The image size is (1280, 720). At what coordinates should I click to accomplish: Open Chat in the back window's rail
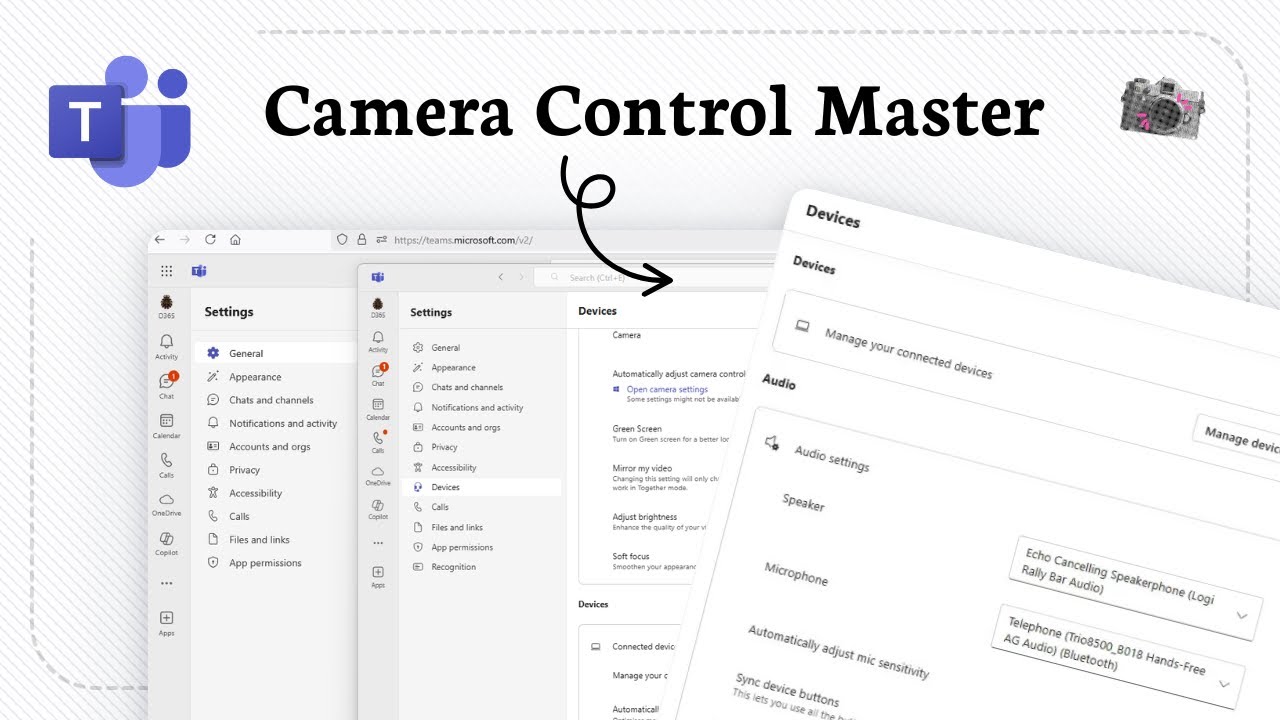click(x=166, y=385)
